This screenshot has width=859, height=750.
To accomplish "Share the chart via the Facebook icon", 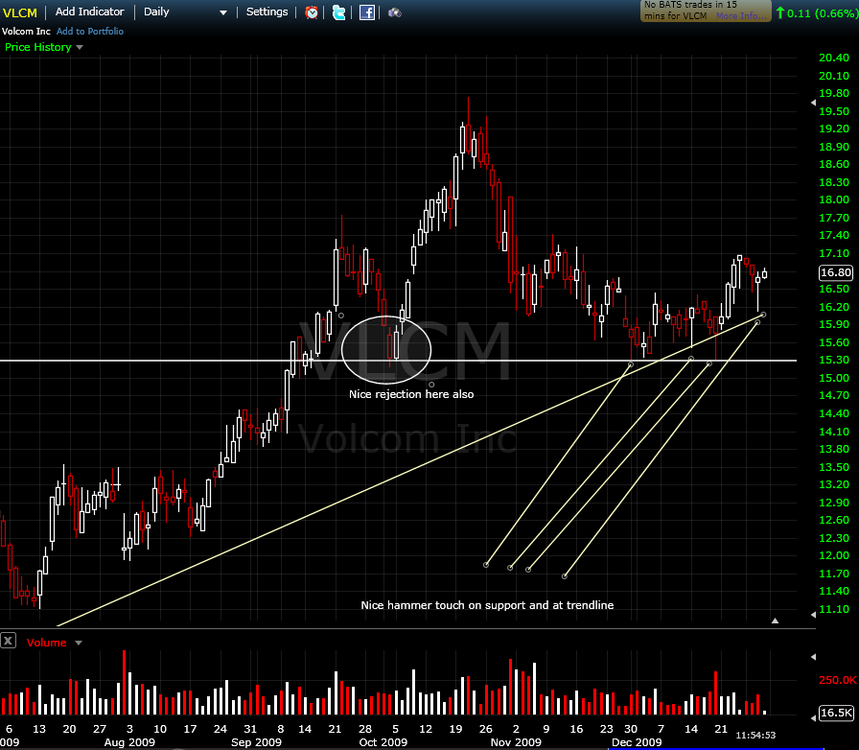I will [366, 13].
